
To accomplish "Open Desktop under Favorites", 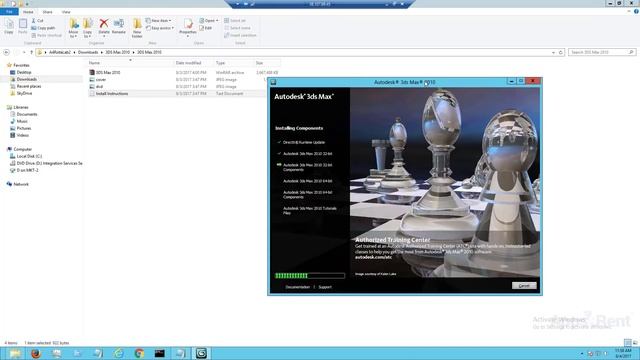I will 24,72.
